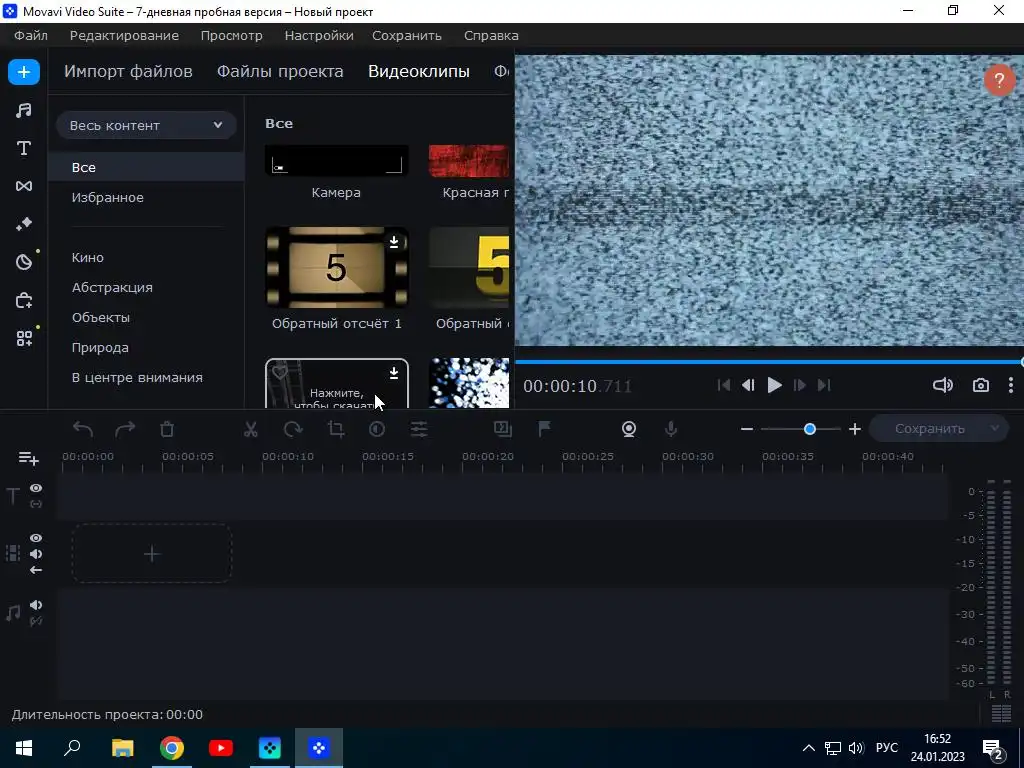Open the Просмотр menu

point(231,35)
